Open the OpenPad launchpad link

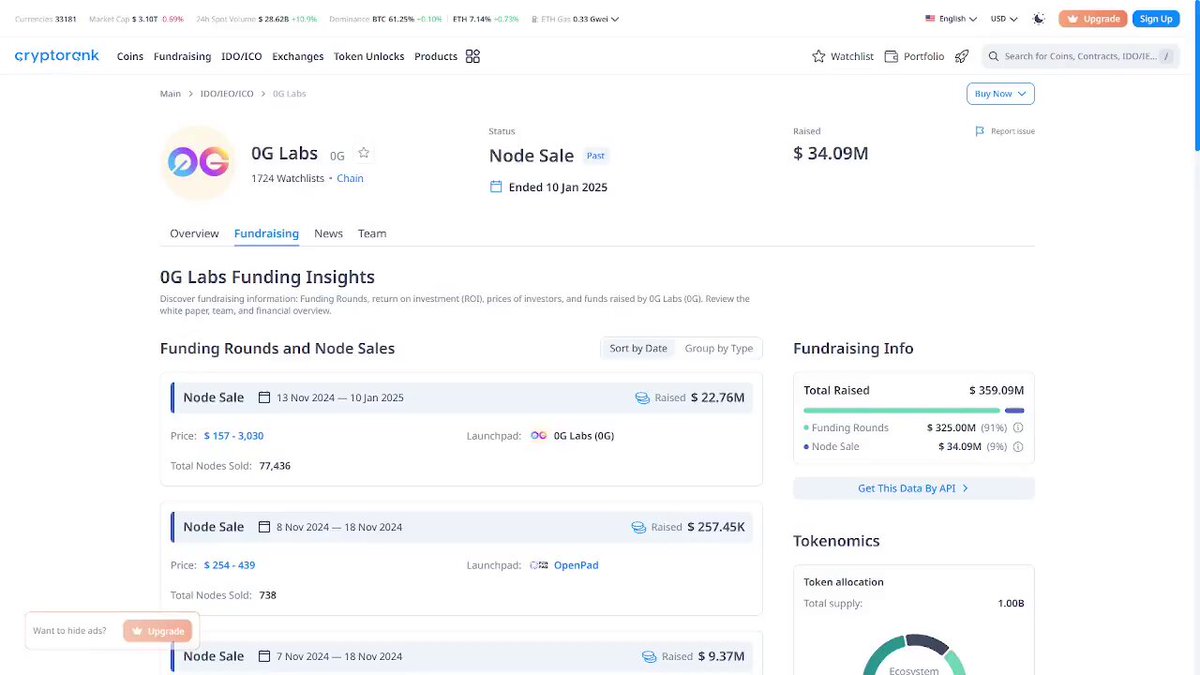tap(576, 565)
